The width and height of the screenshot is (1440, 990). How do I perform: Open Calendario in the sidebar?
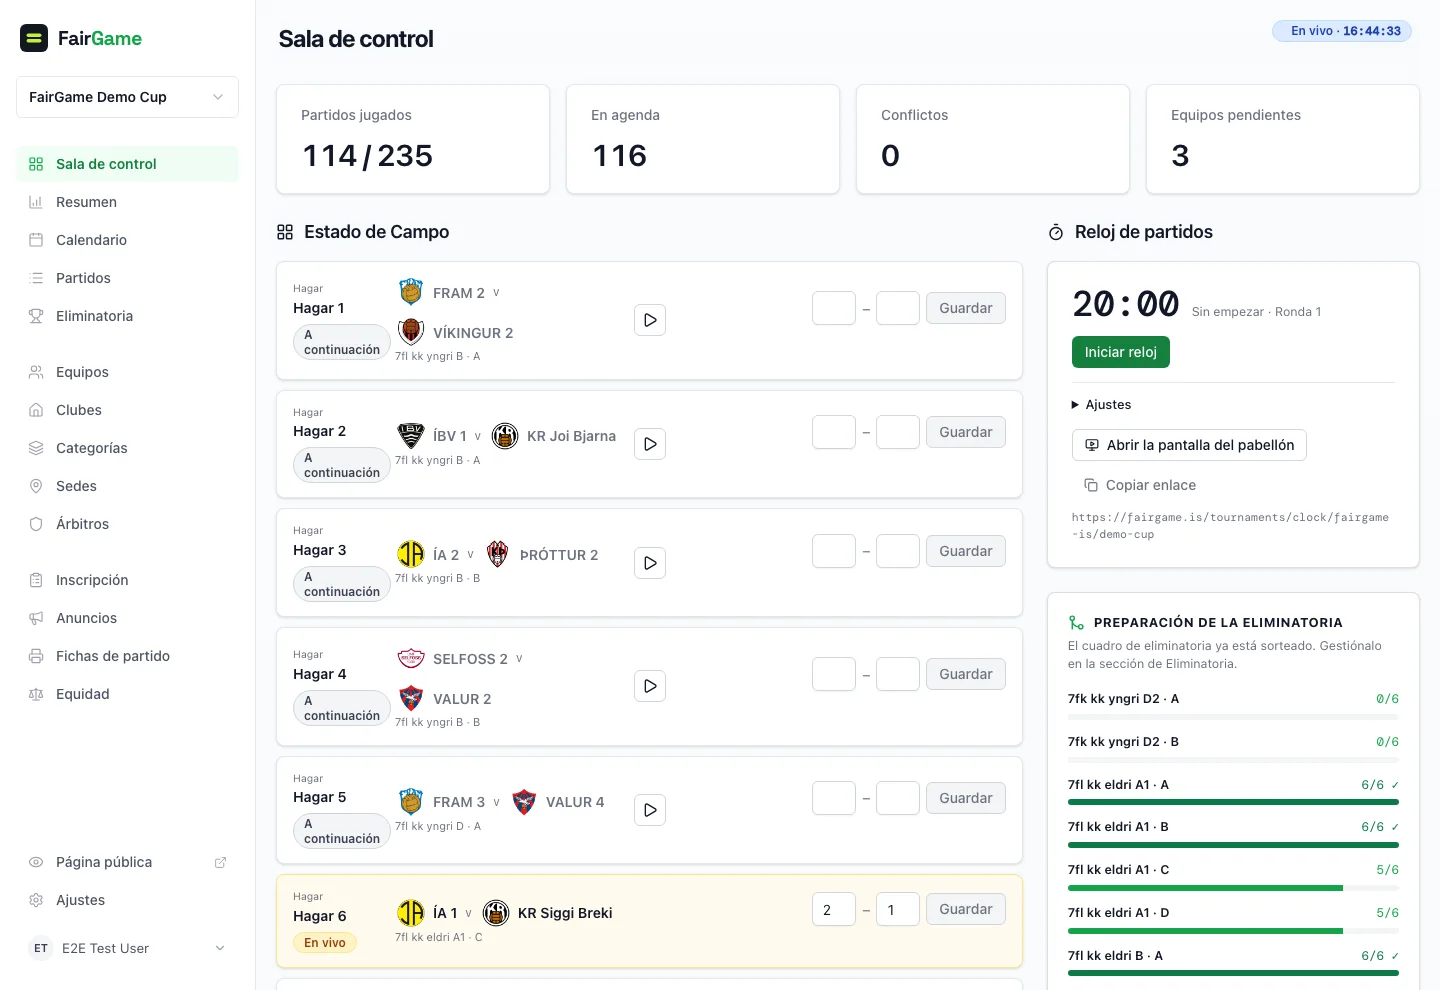point(127,240)
